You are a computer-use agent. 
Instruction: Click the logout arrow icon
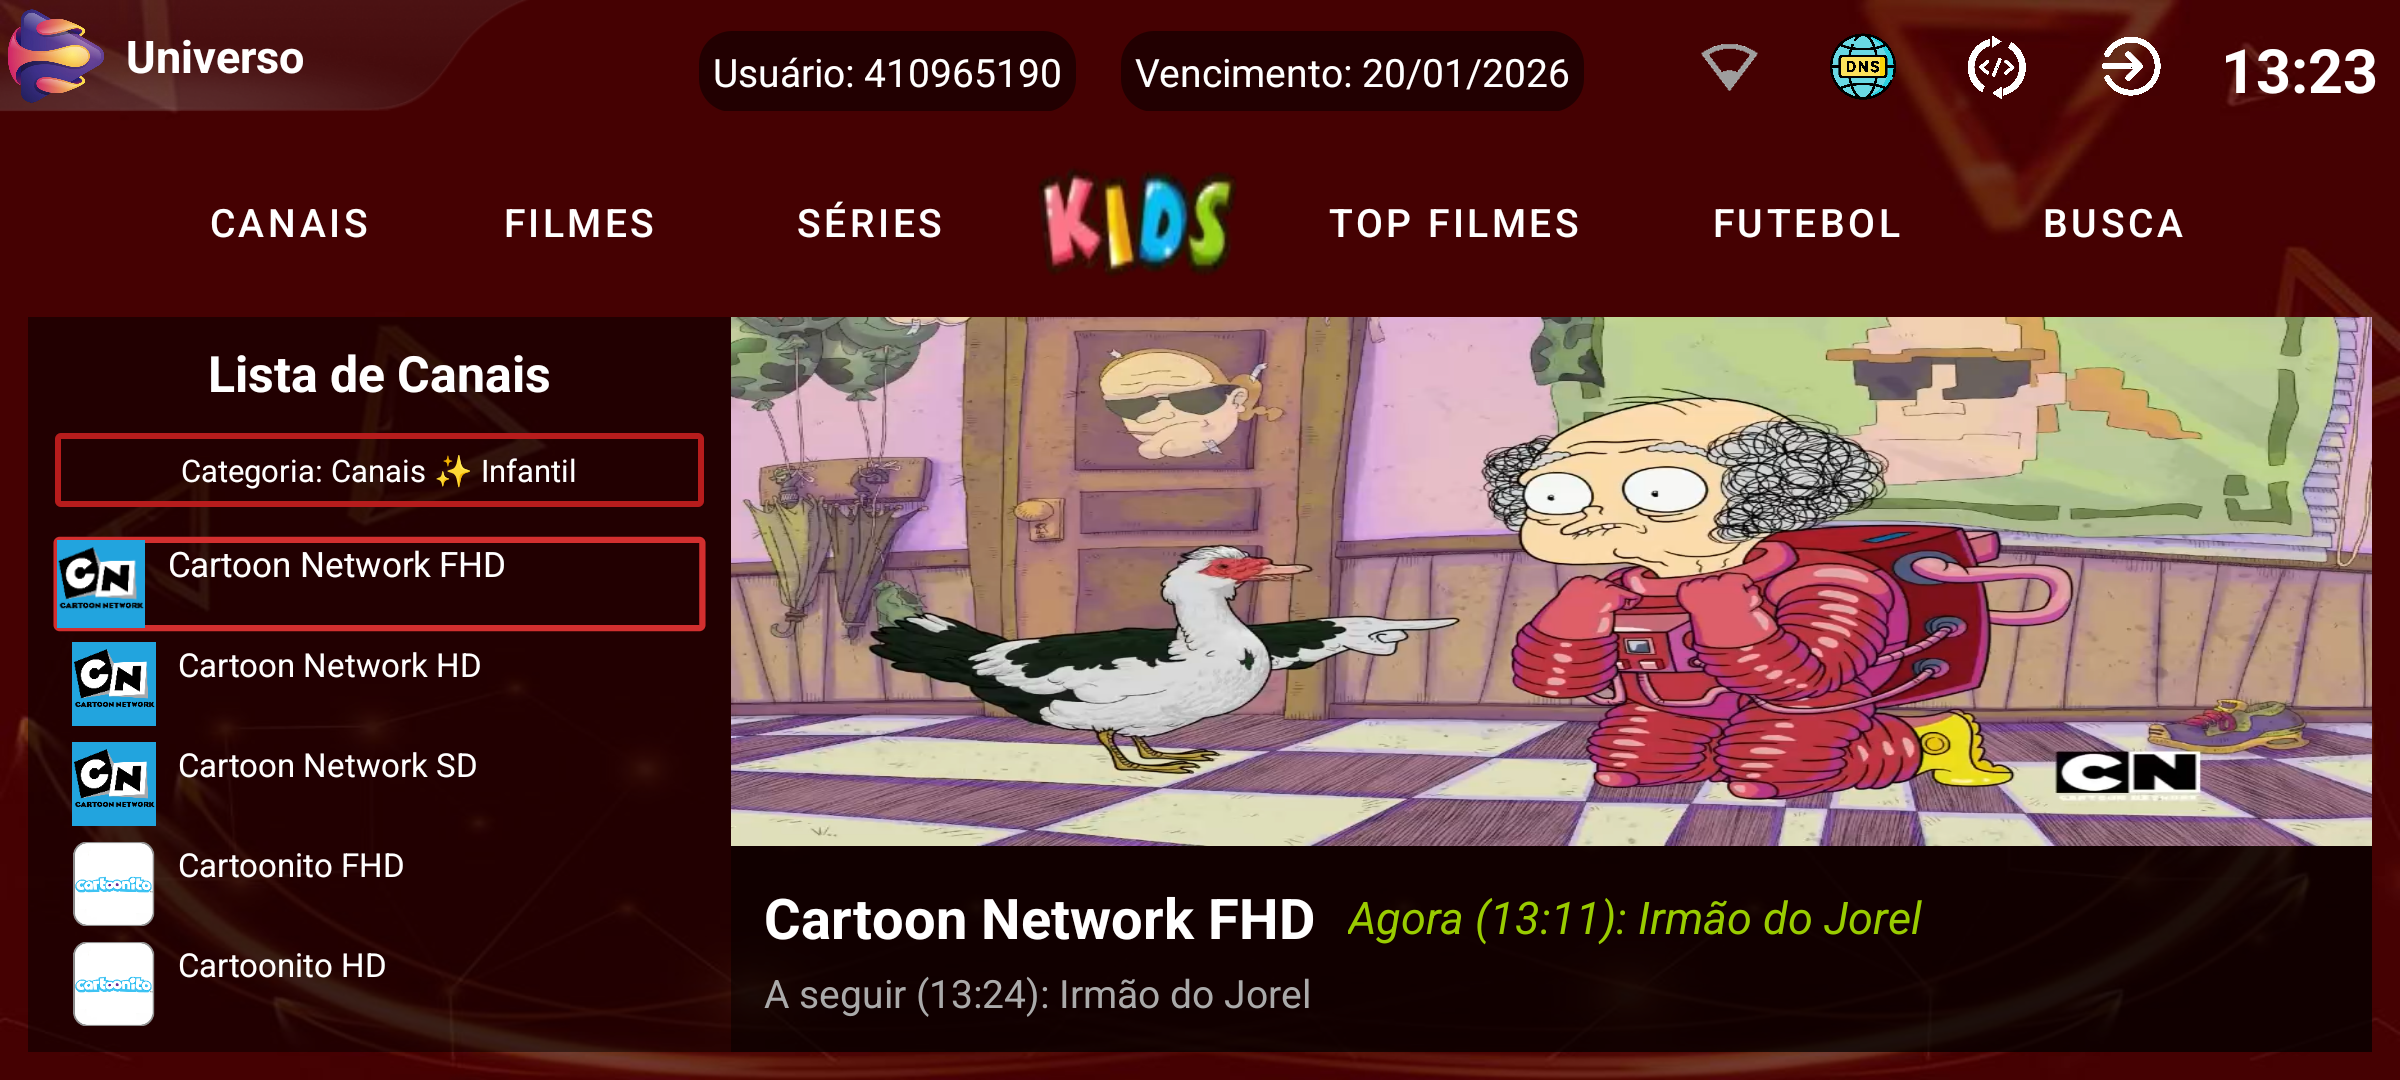(x=2130, y=67)
